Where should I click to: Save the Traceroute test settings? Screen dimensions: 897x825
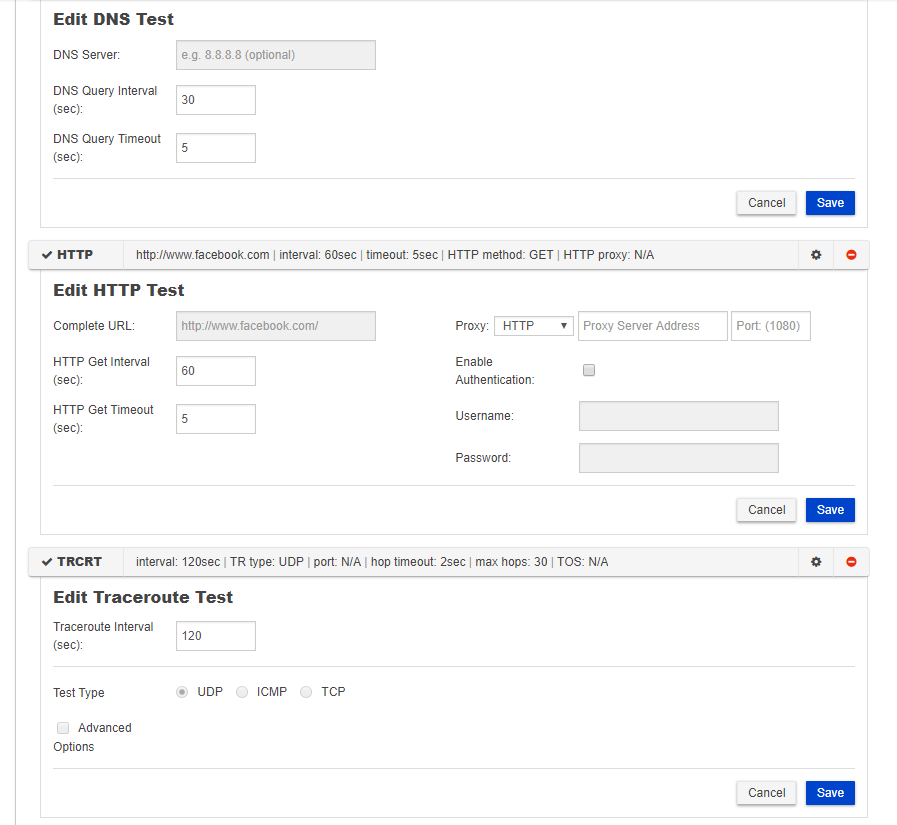(x=830, y=793)
